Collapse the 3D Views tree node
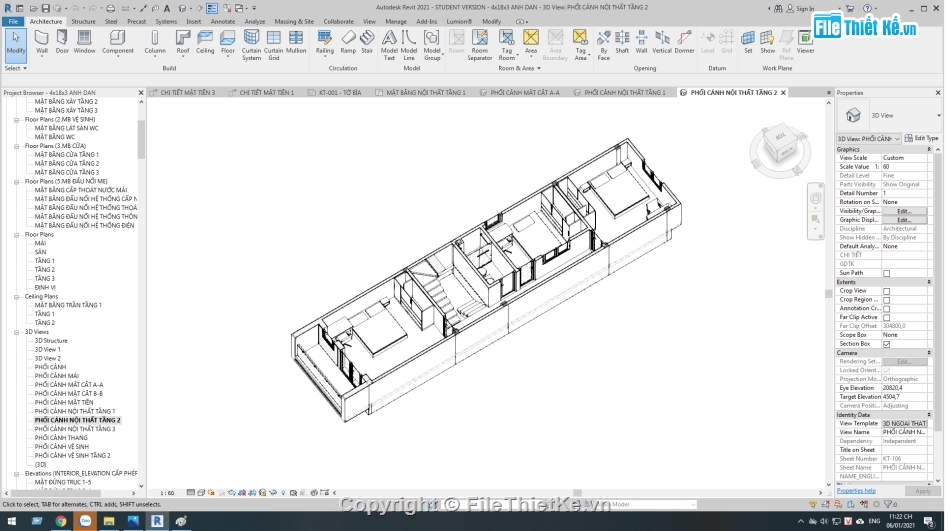This screenshot has height=531, width=950. pos(16,332)
